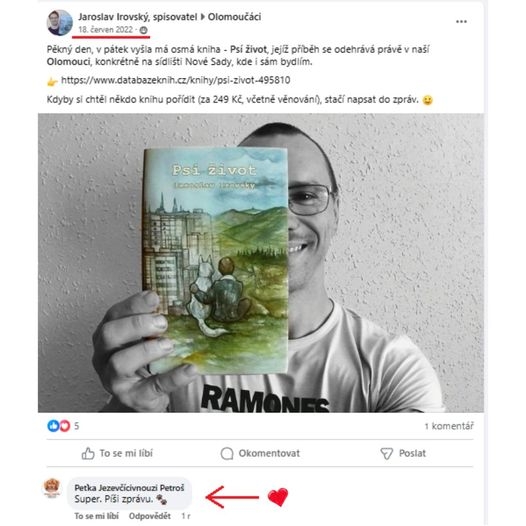526x526 pixels.
Task: Open the Olomoučáci group link
Action: tap(234, 17)
